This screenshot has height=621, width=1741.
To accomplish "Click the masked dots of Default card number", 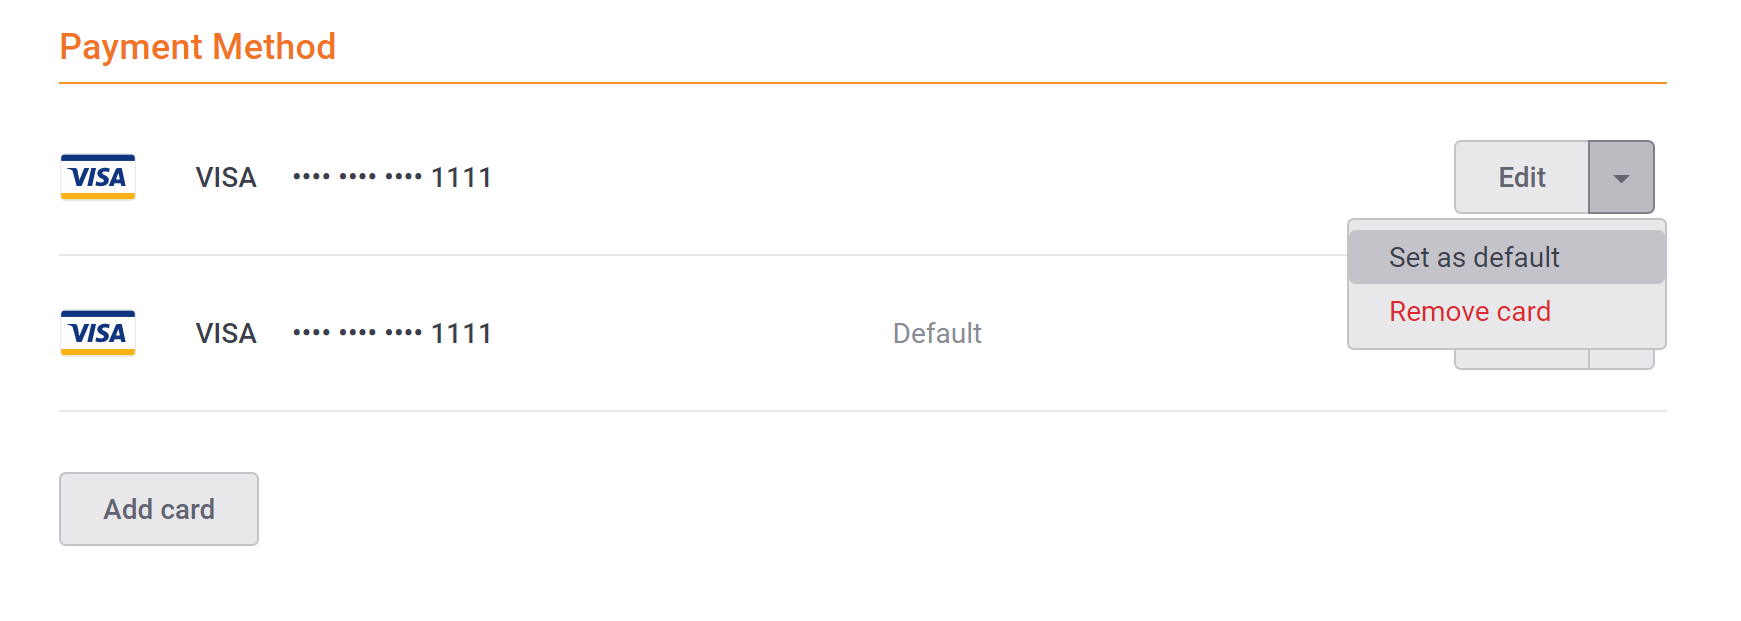I will tap(357, 333).
